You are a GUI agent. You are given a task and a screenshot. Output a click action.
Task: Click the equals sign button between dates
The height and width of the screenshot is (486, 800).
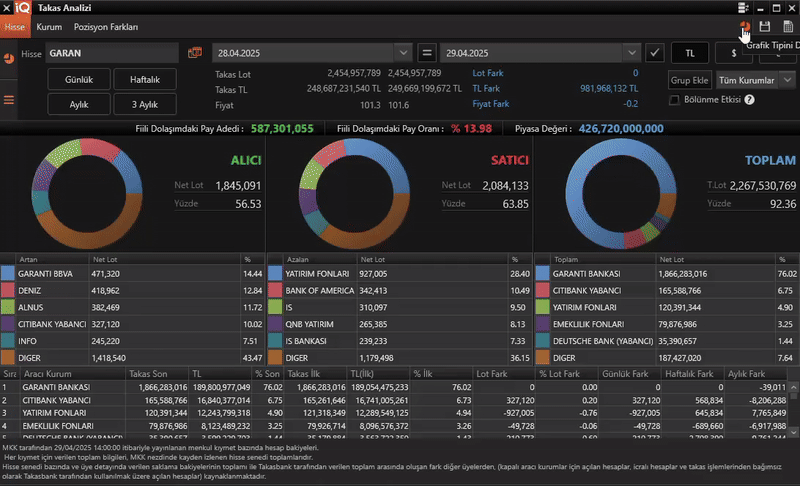click(x=427, y=53)
